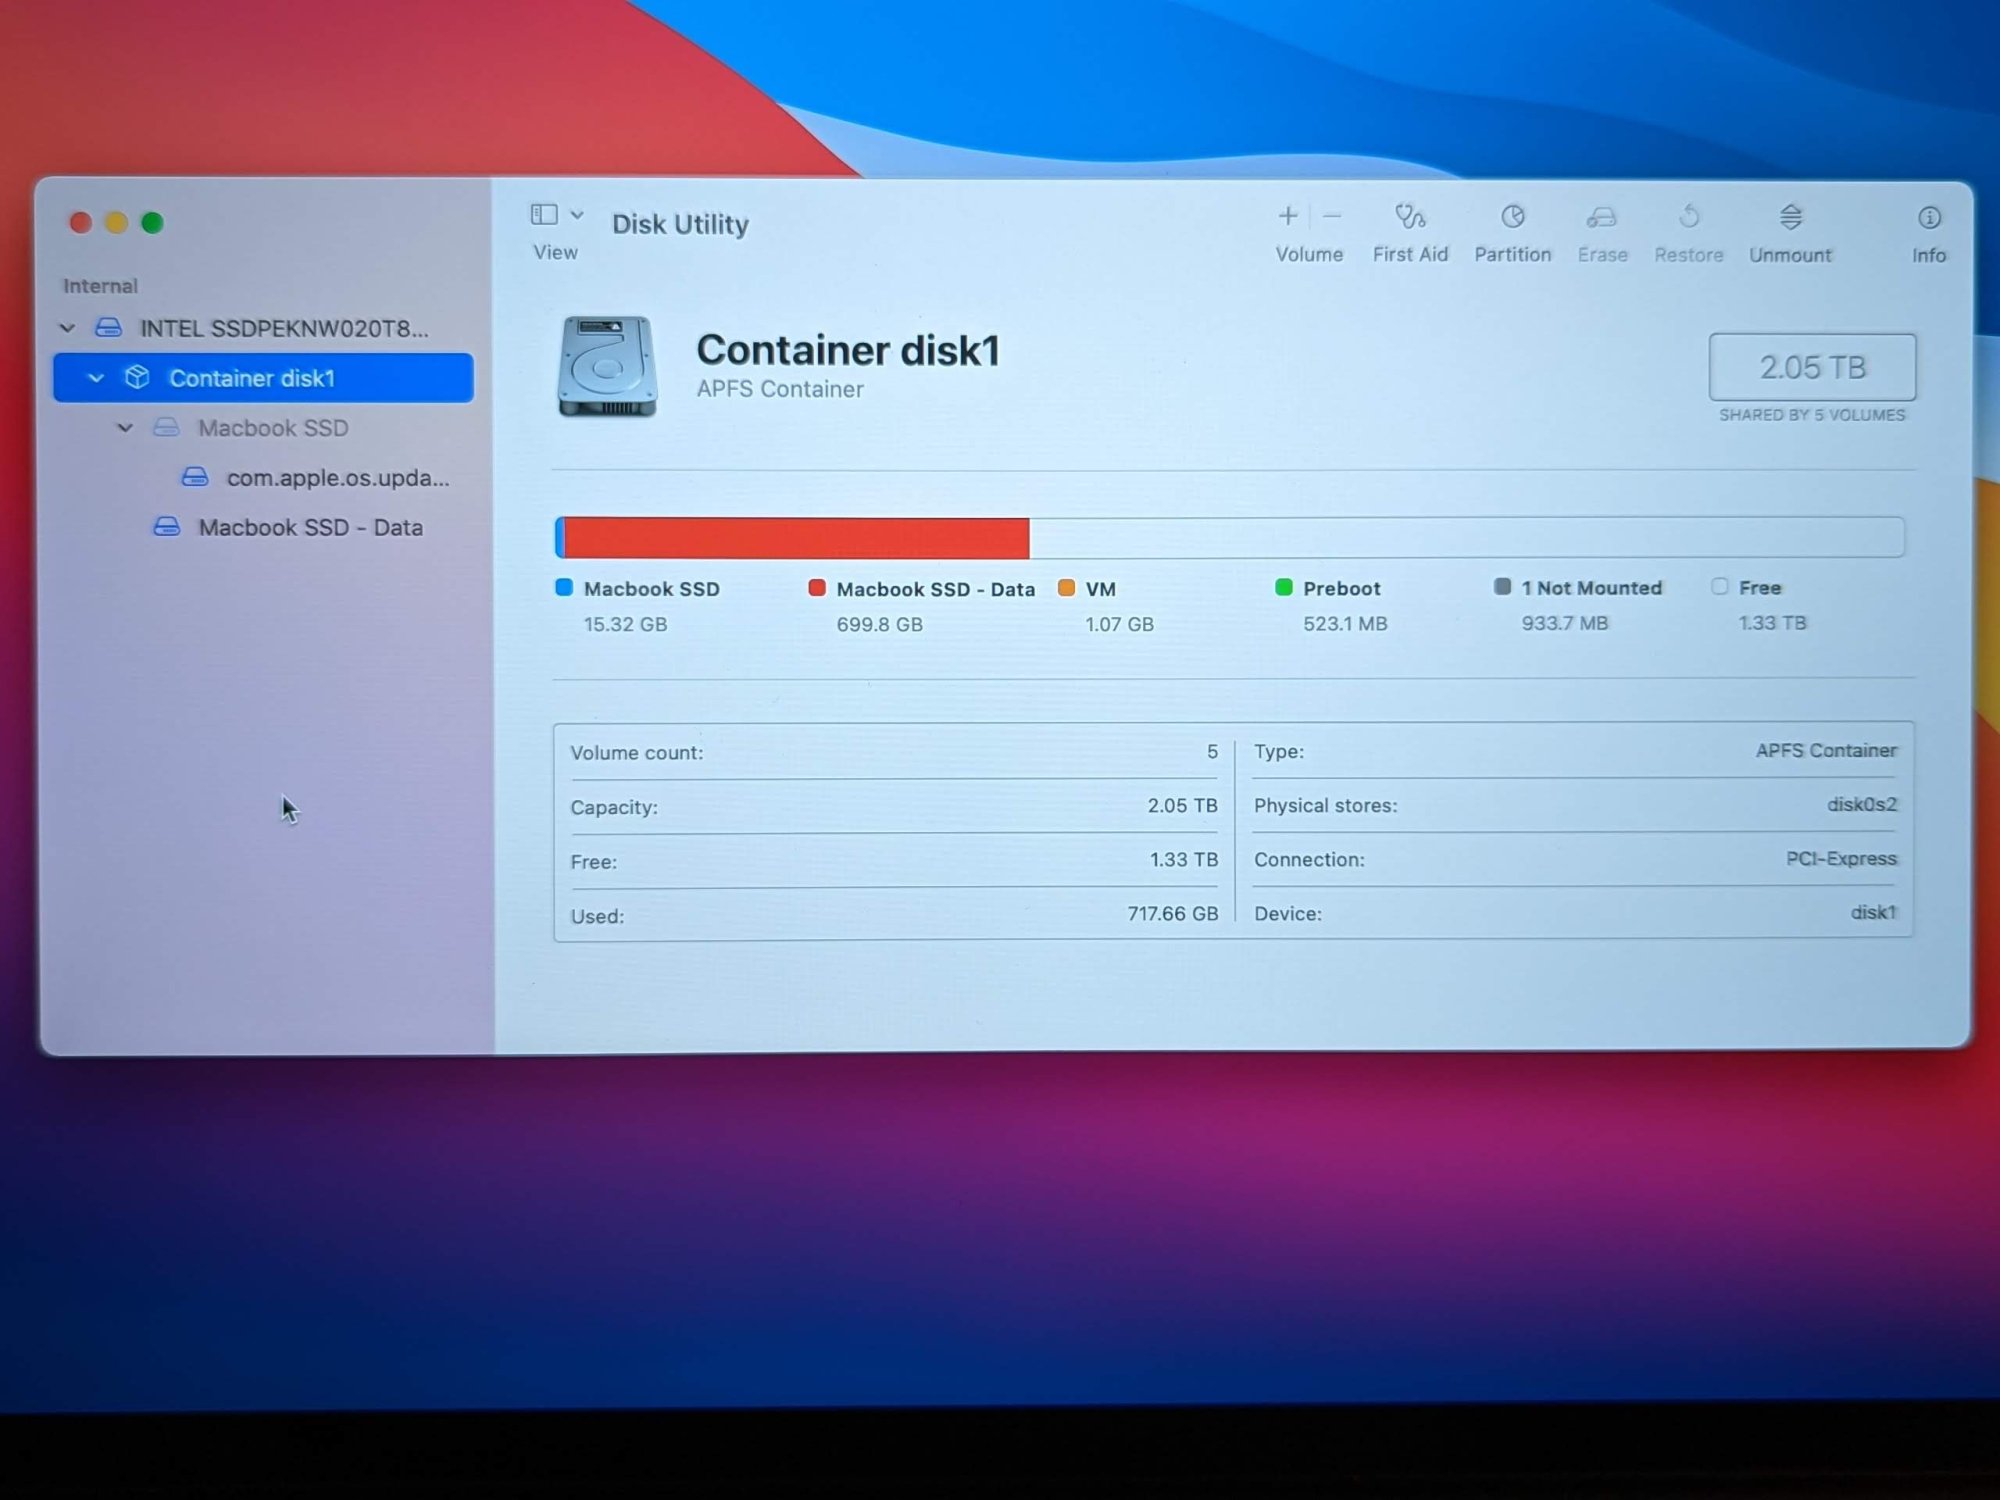The width and height of the screenshot is (2000, 1500).
Task: Click the Restore toolbar icon
Action: (x=1688, y=218)
